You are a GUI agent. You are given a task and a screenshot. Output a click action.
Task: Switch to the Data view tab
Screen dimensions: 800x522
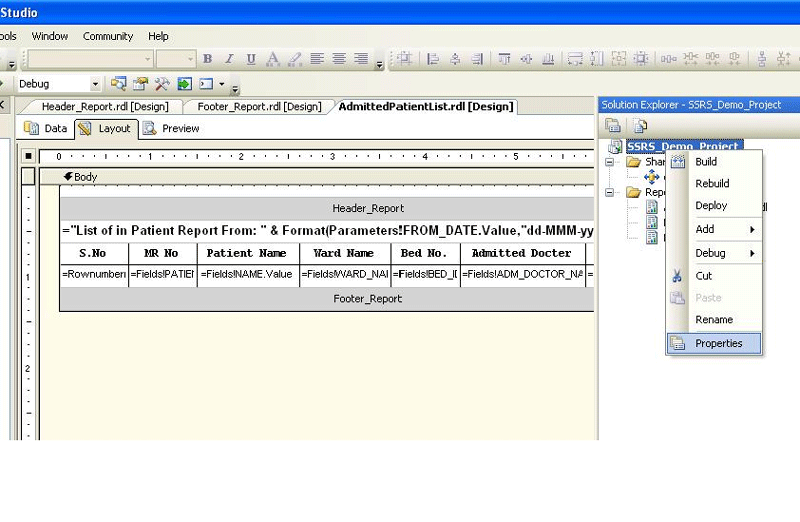click(46, 129)
